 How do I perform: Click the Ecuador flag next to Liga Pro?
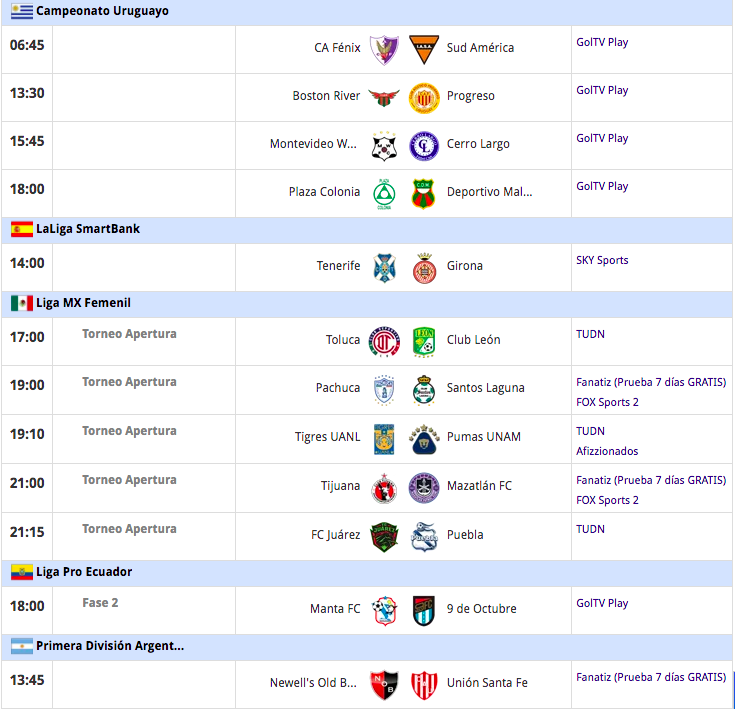click(x=22, y=572)
